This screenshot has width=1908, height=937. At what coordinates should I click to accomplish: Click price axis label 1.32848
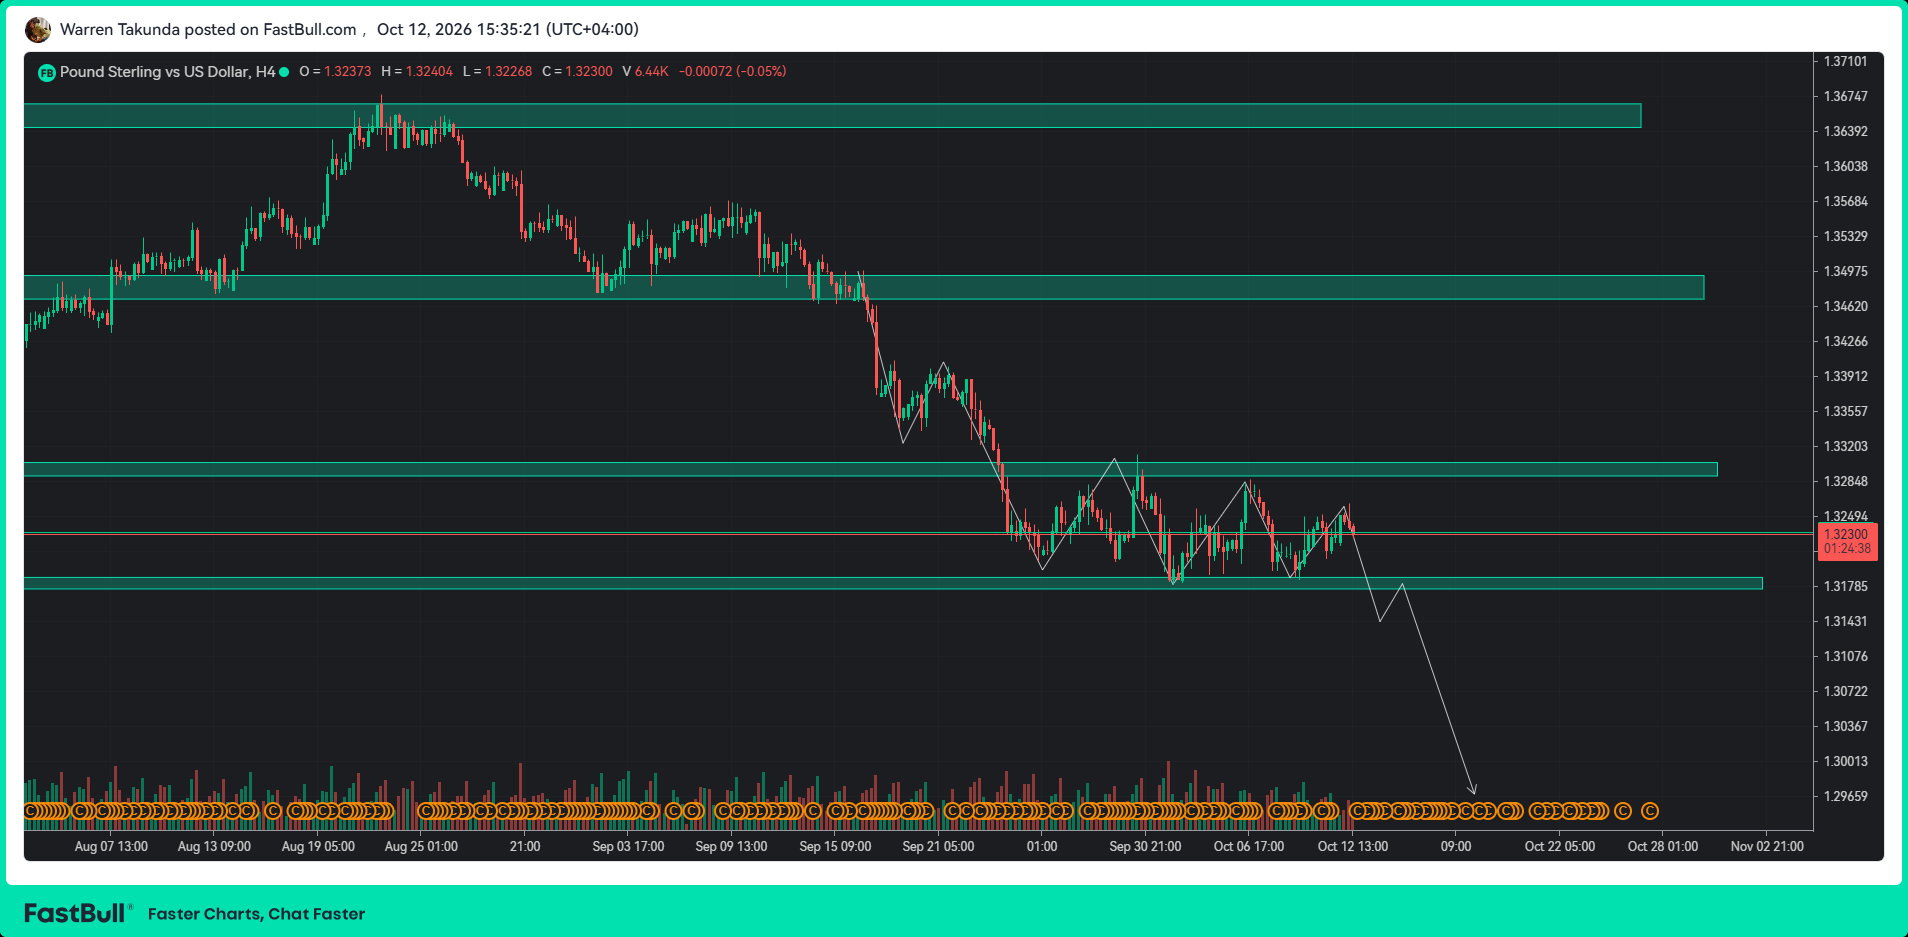pos(1845,482)
